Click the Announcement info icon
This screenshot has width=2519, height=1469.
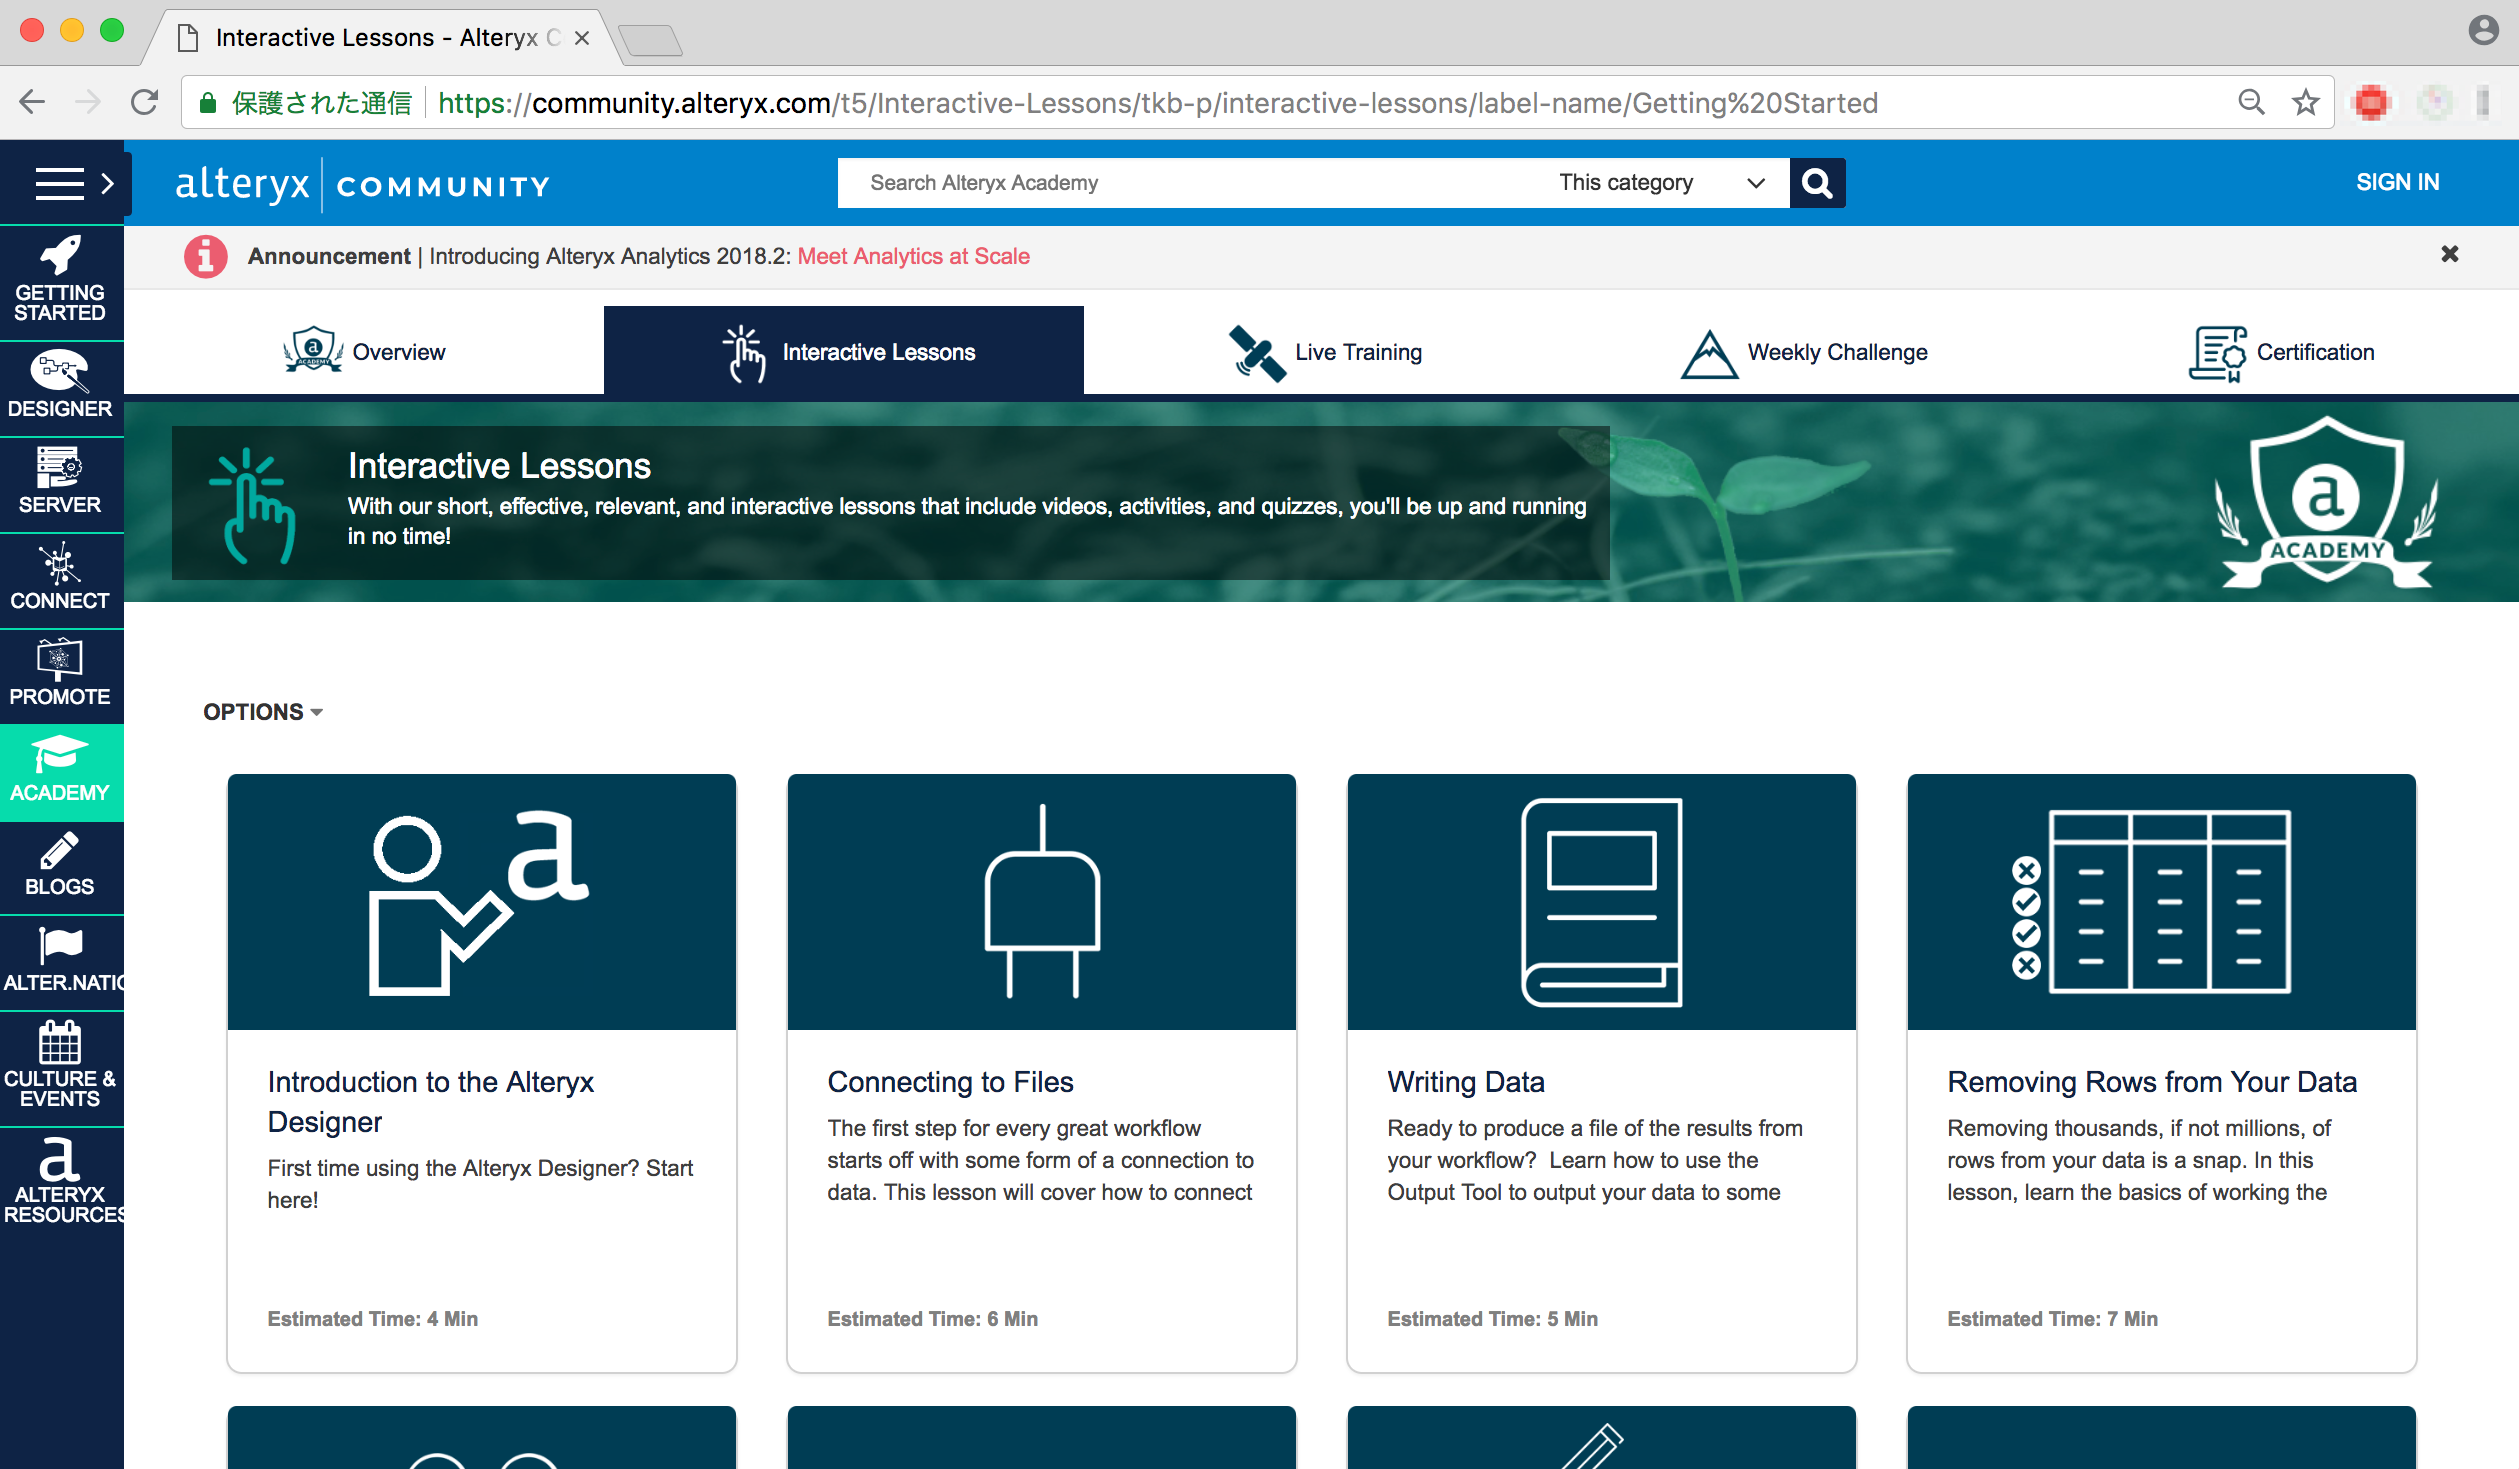click(x=205, y=257)
